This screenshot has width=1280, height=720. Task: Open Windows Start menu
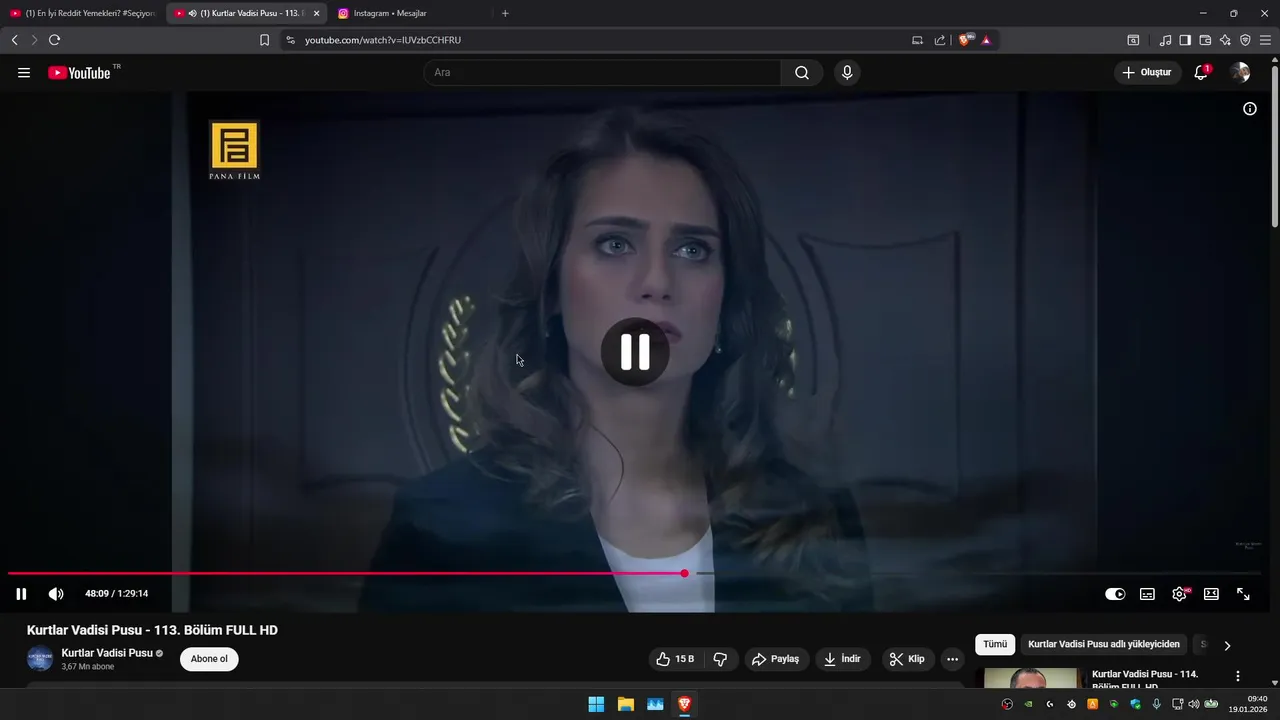click(596, 704)
